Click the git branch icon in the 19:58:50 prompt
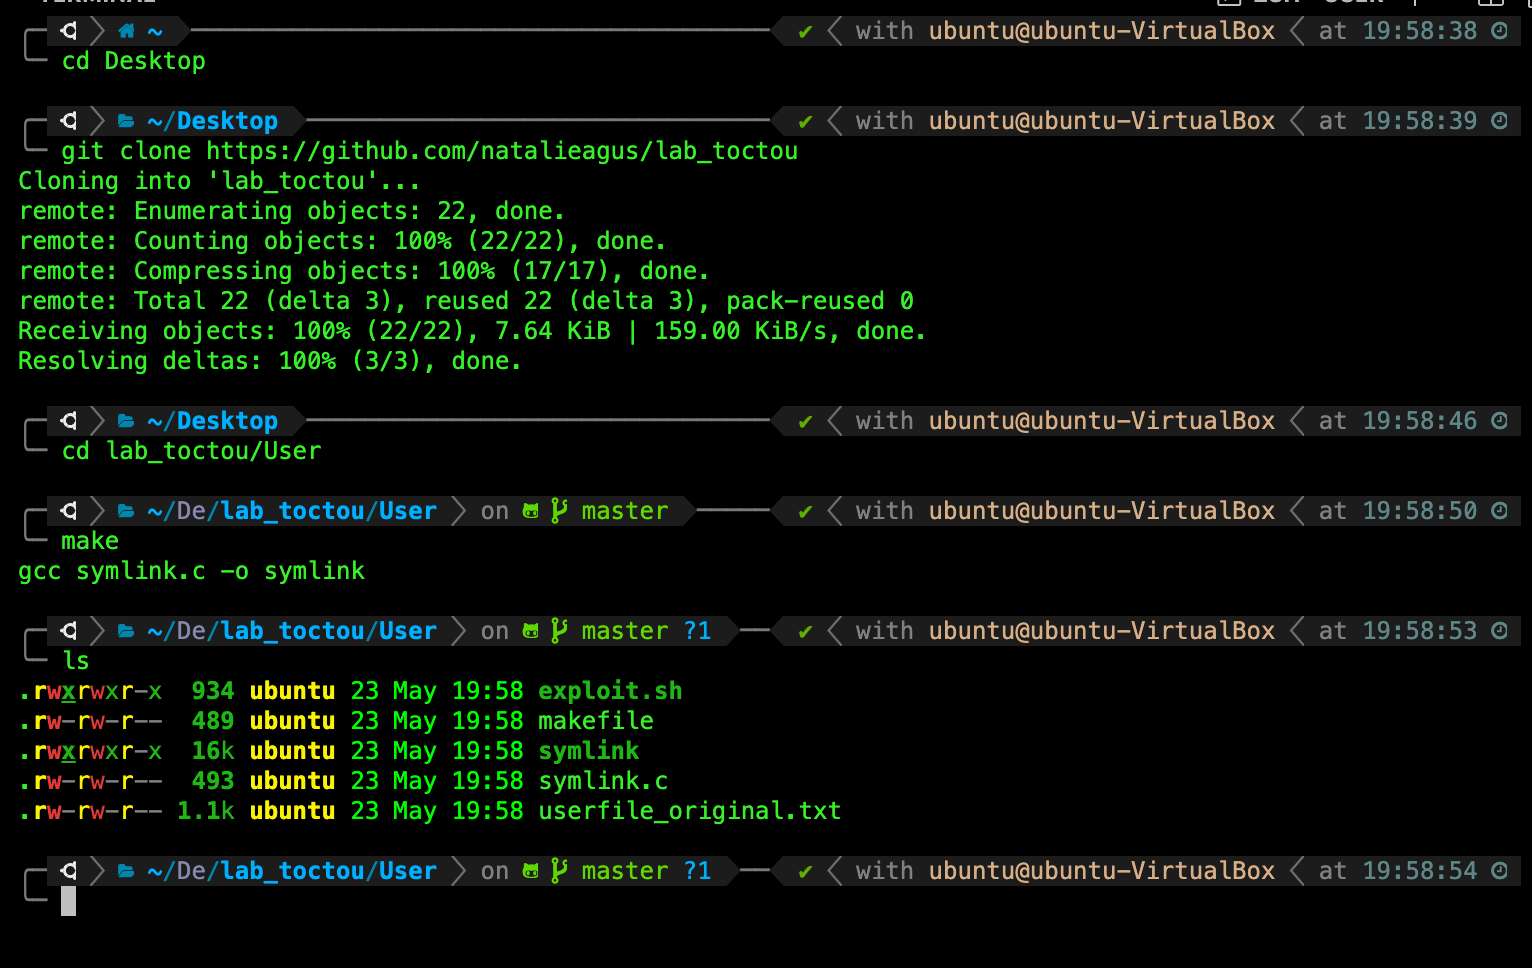 point(559,511)
